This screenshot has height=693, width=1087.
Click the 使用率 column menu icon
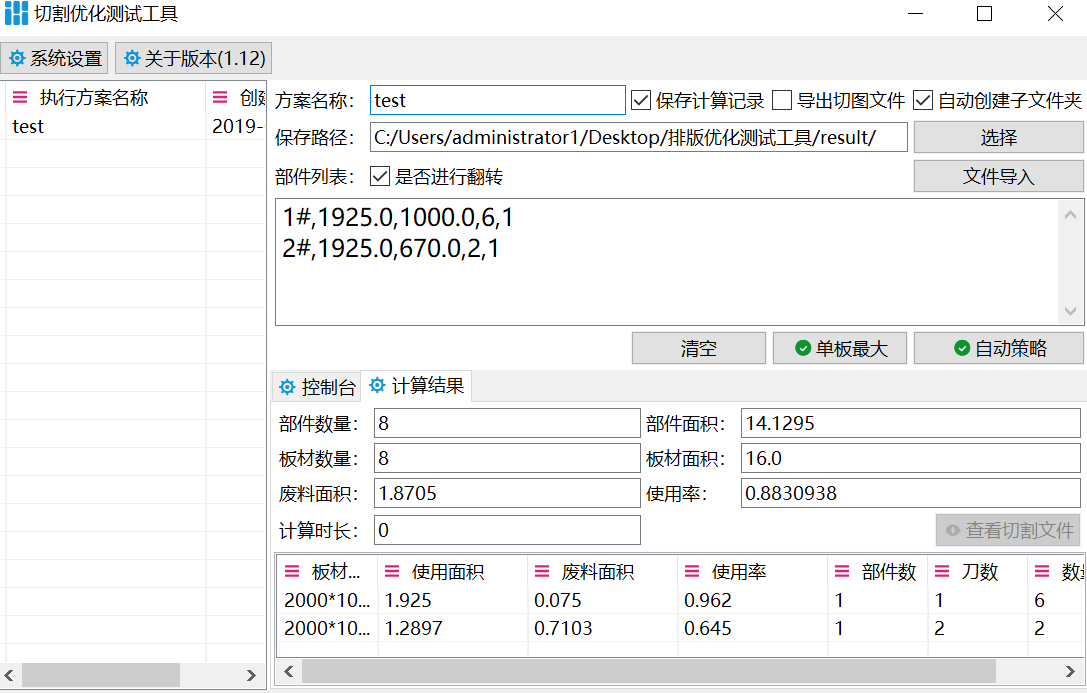pos(692,572)
